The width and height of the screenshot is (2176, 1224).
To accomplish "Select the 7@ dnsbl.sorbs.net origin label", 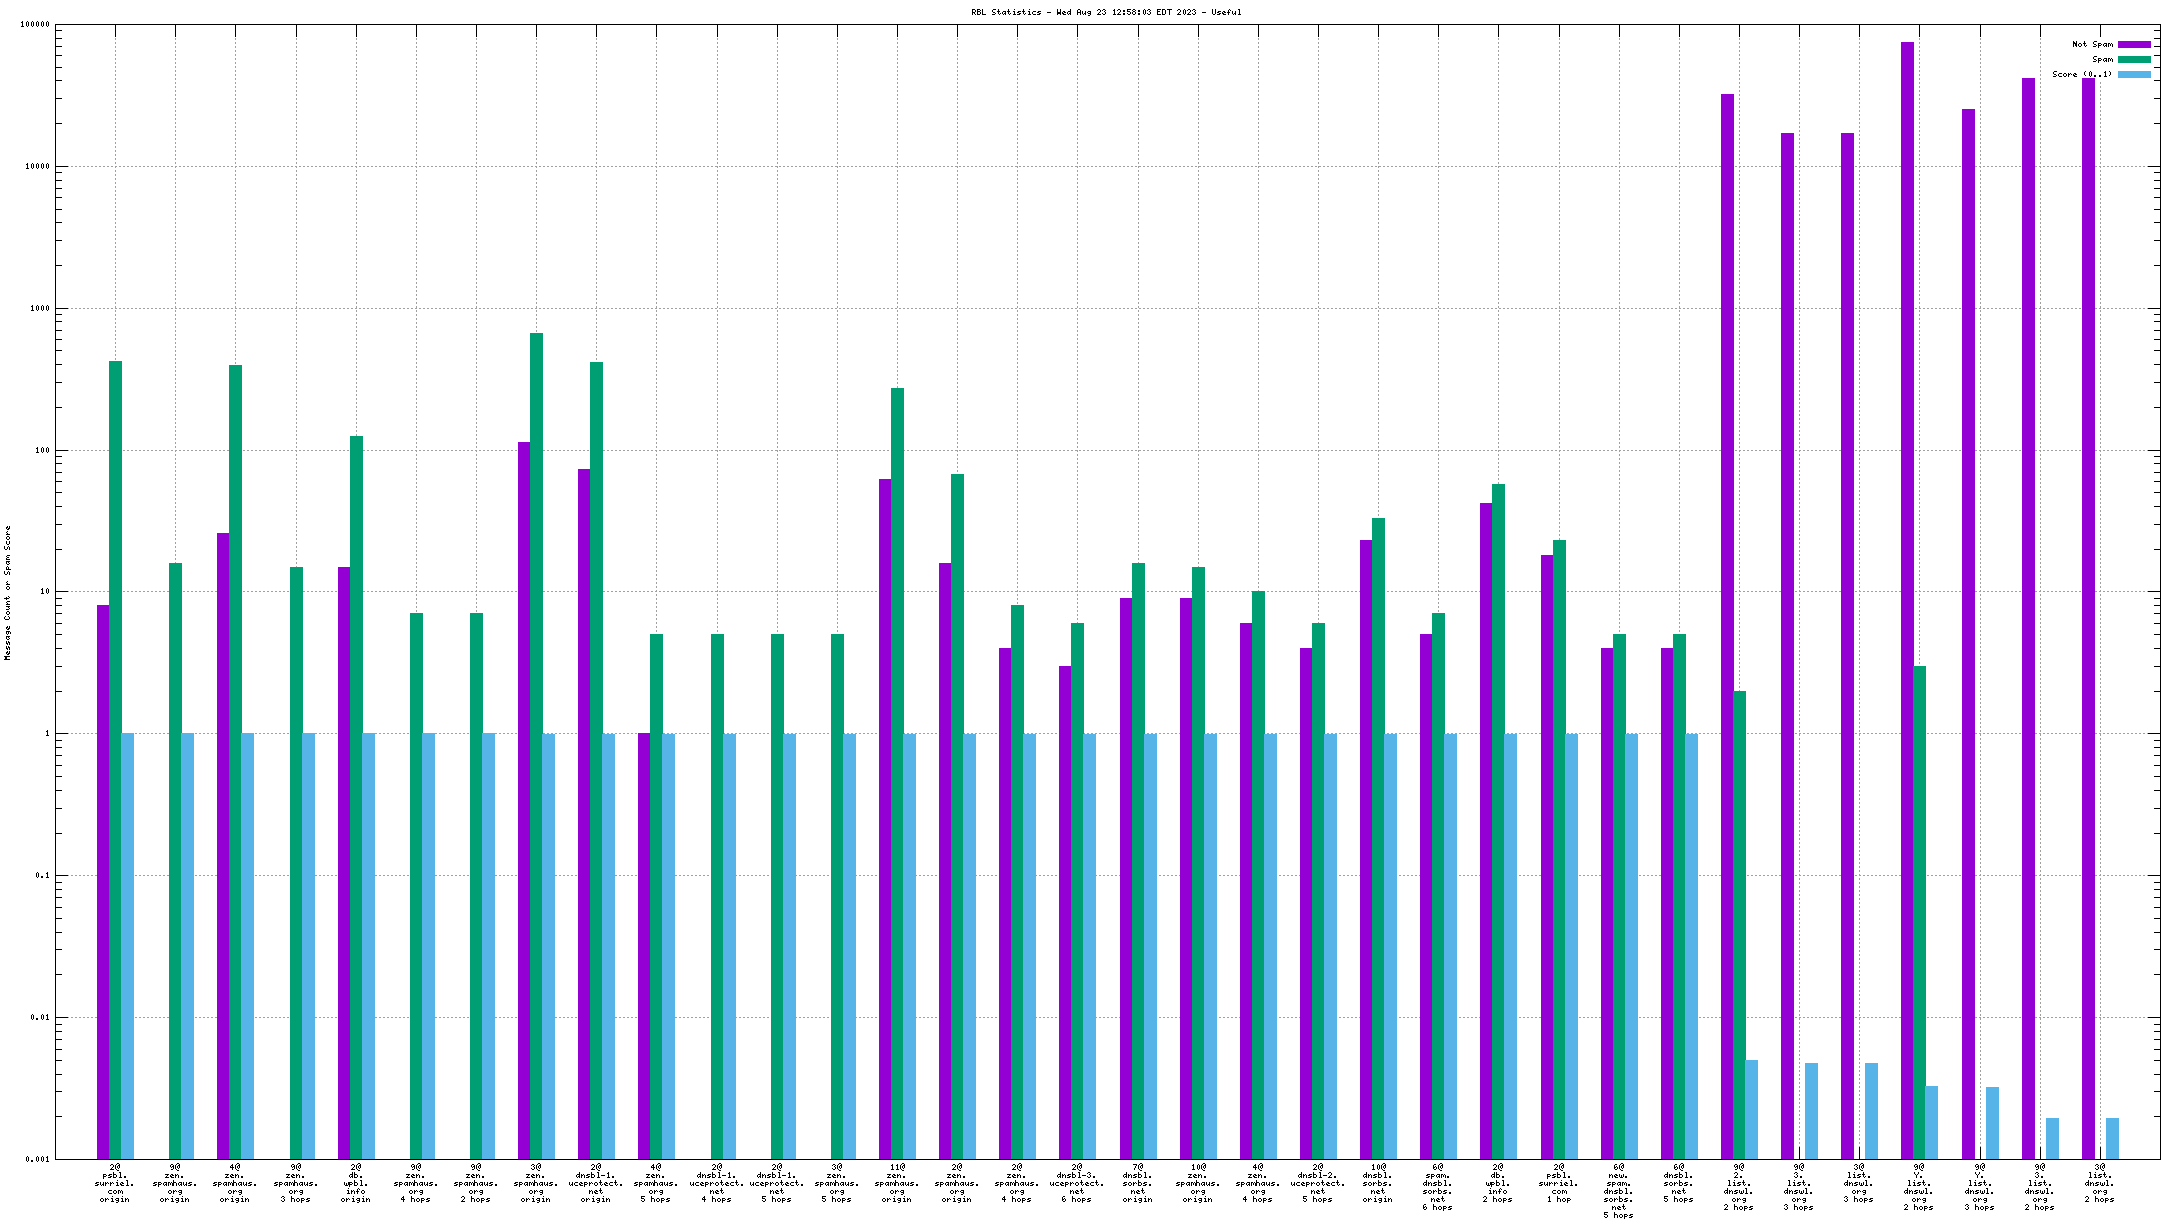I will 1137,1183.
